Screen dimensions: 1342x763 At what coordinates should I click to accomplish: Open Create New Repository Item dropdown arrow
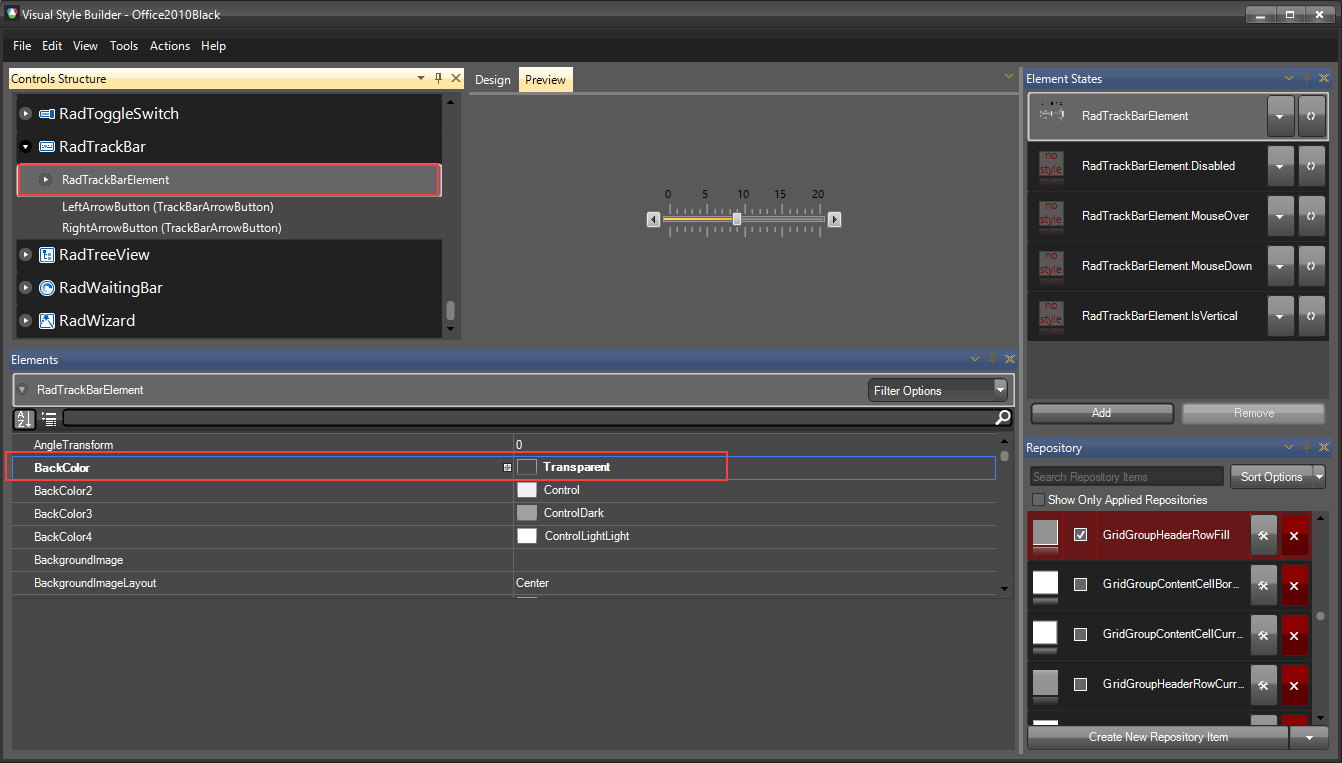(1309, 737)
